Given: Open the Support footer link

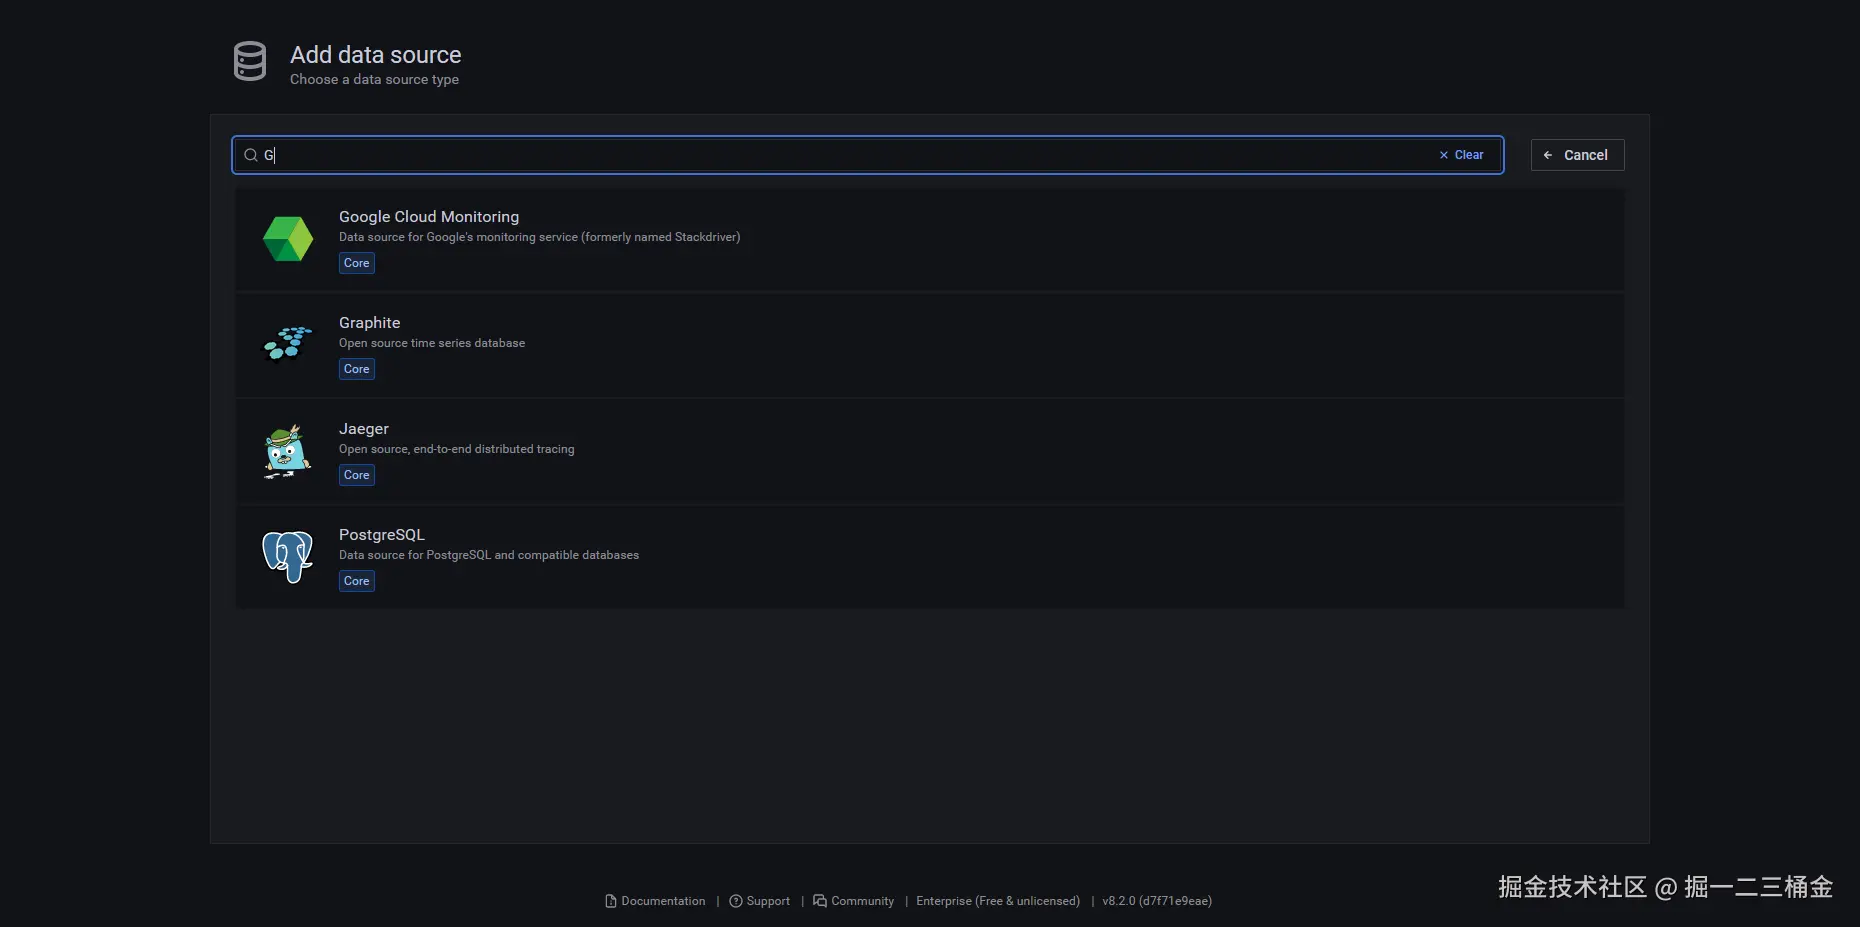Looking at the screenshot, I should tap(760, 901).
